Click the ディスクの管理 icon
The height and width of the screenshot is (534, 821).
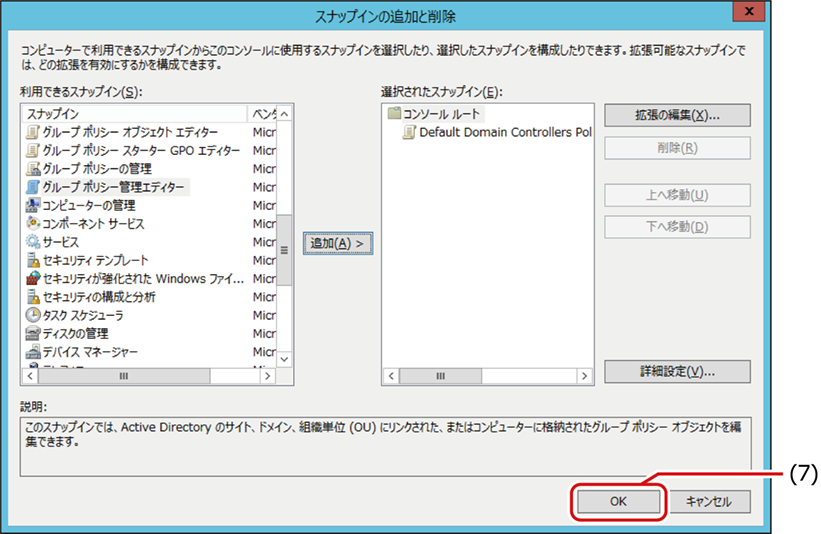[32, 333]
